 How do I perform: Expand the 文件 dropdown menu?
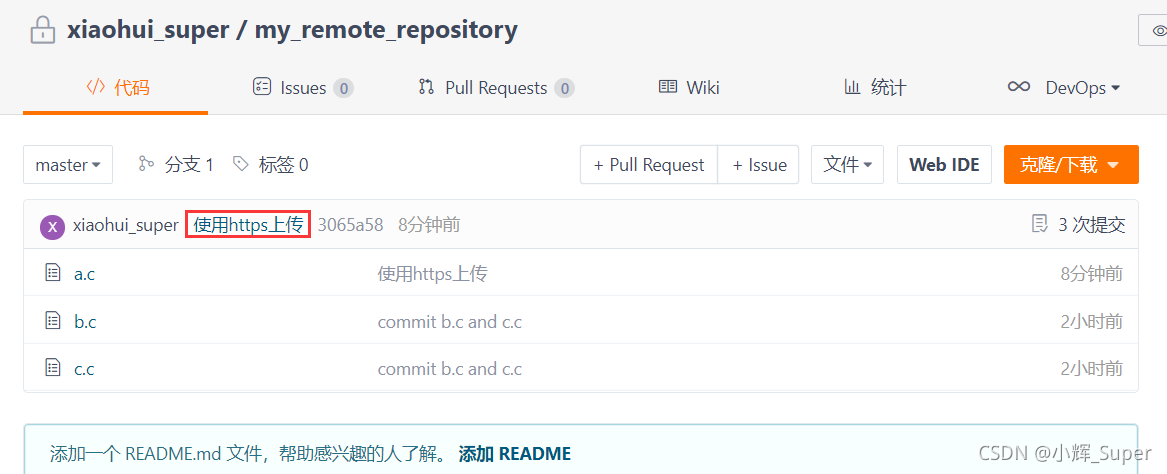[847, 164]
